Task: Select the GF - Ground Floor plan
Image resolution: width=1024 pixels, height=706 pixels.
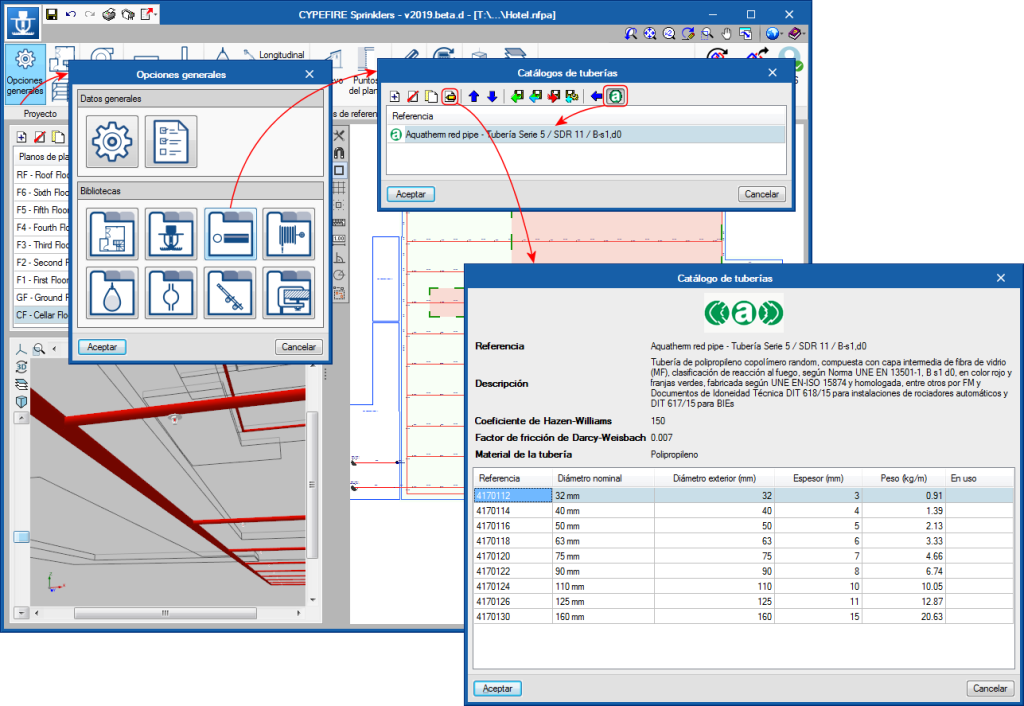Action: coord(42,297)
